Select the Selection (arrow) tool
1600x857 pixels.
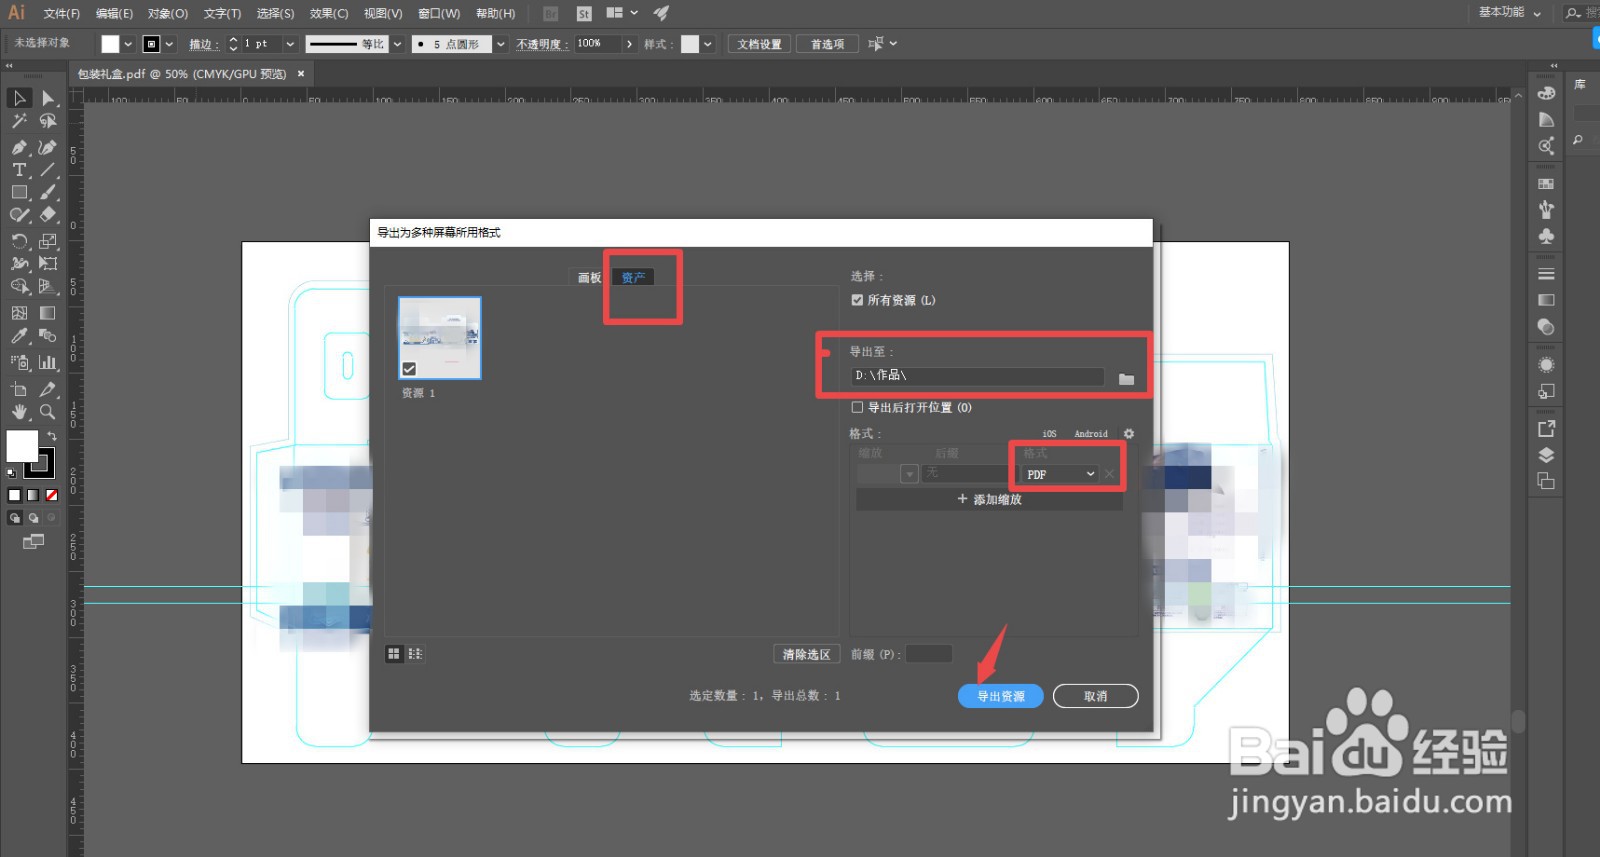click(x=19, y=98)
